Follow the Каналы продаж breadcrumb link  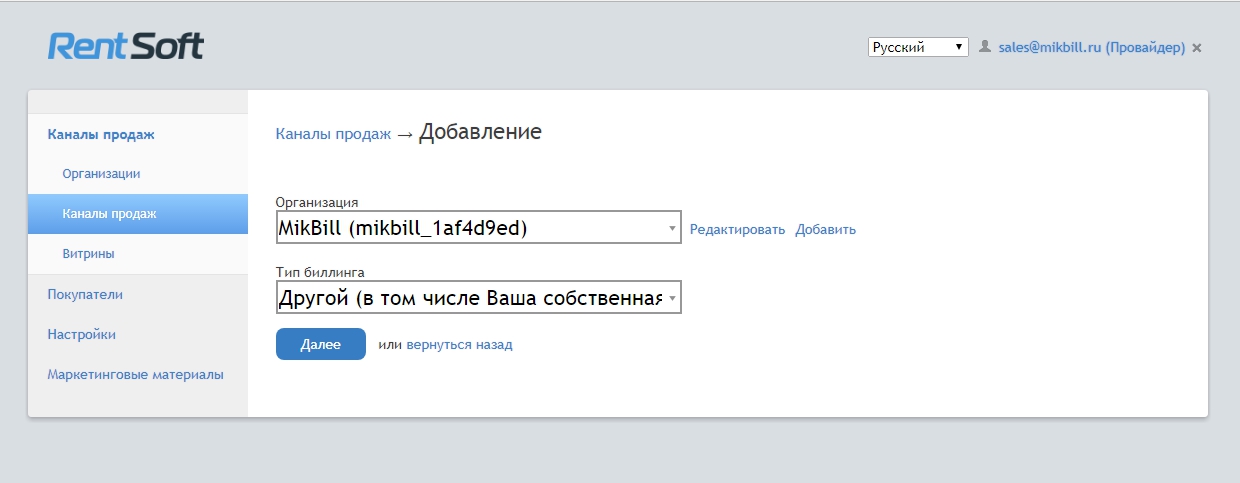point(333,134)
